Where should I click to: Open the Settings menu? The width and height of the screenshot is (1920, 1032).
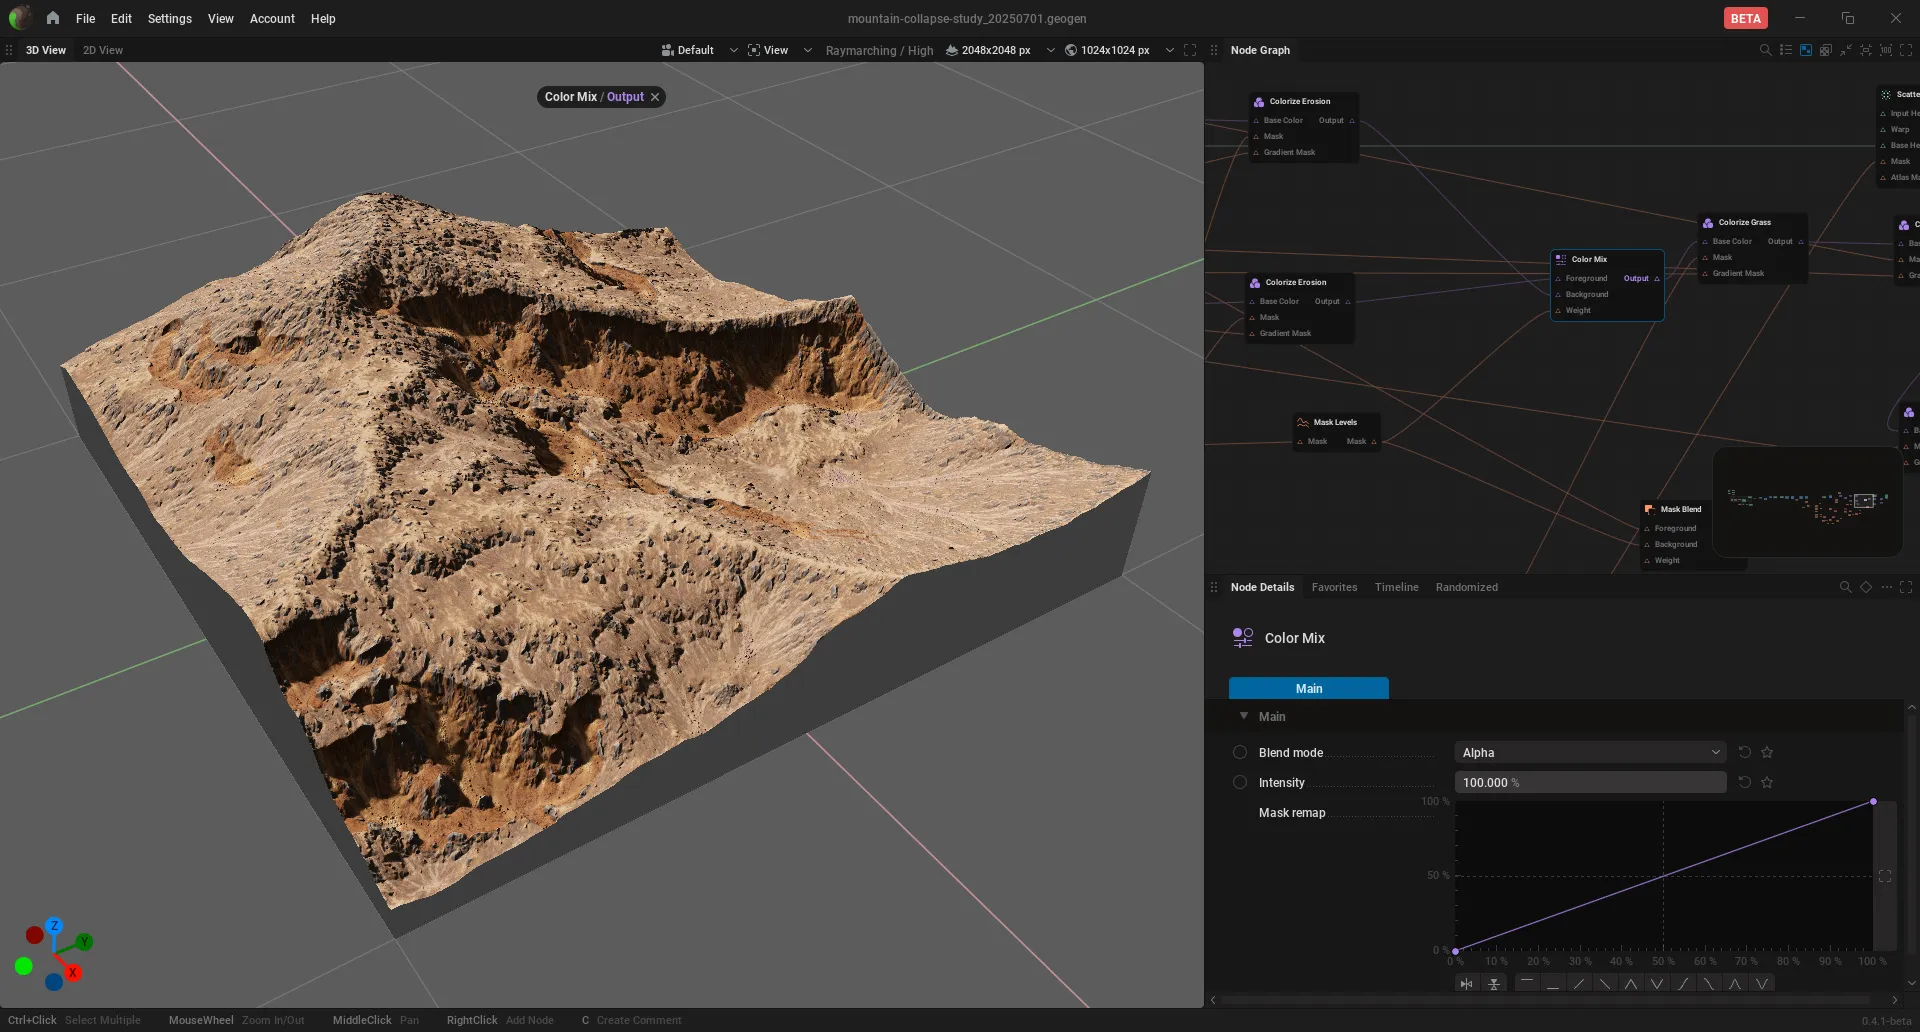[169, 18]
